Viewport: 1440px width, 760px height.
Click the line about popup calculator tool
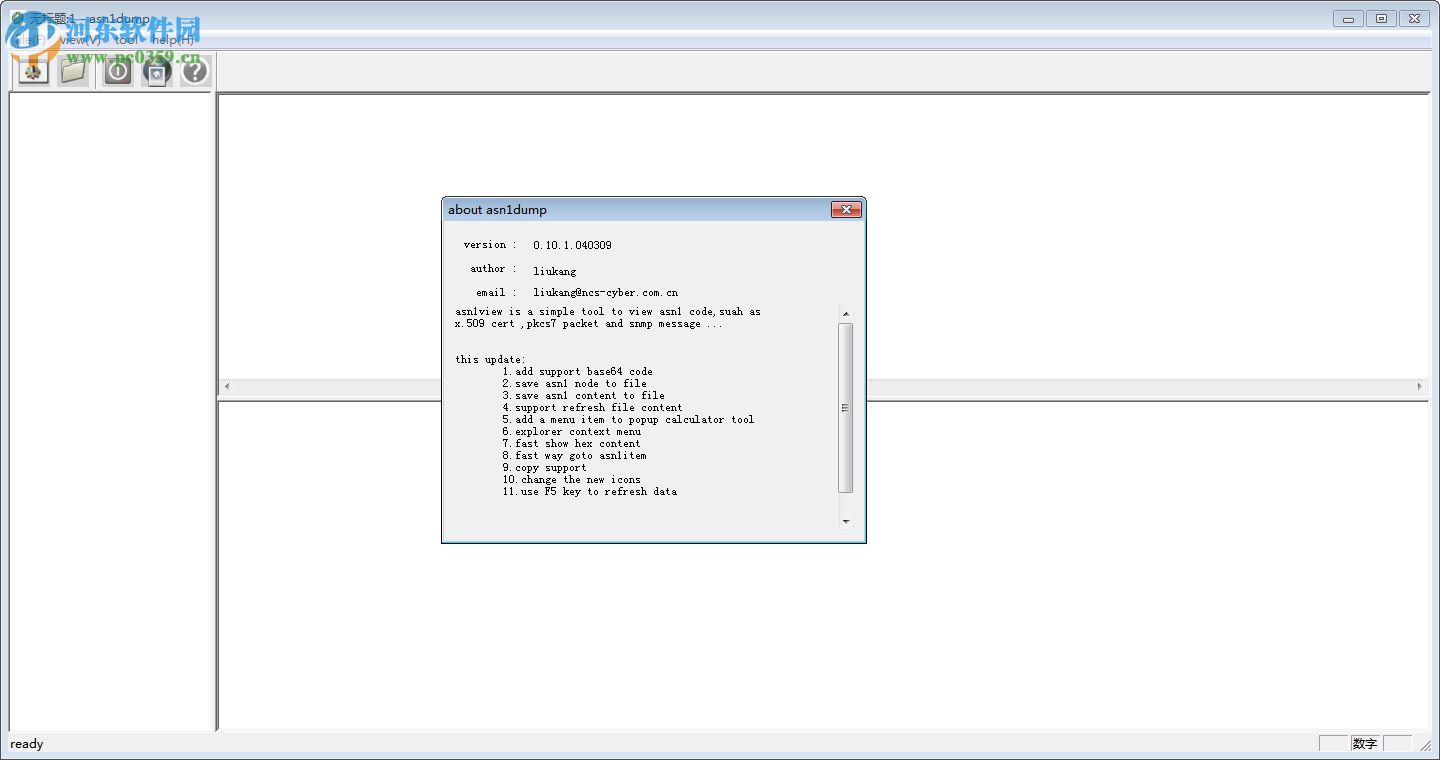[628, 420]
